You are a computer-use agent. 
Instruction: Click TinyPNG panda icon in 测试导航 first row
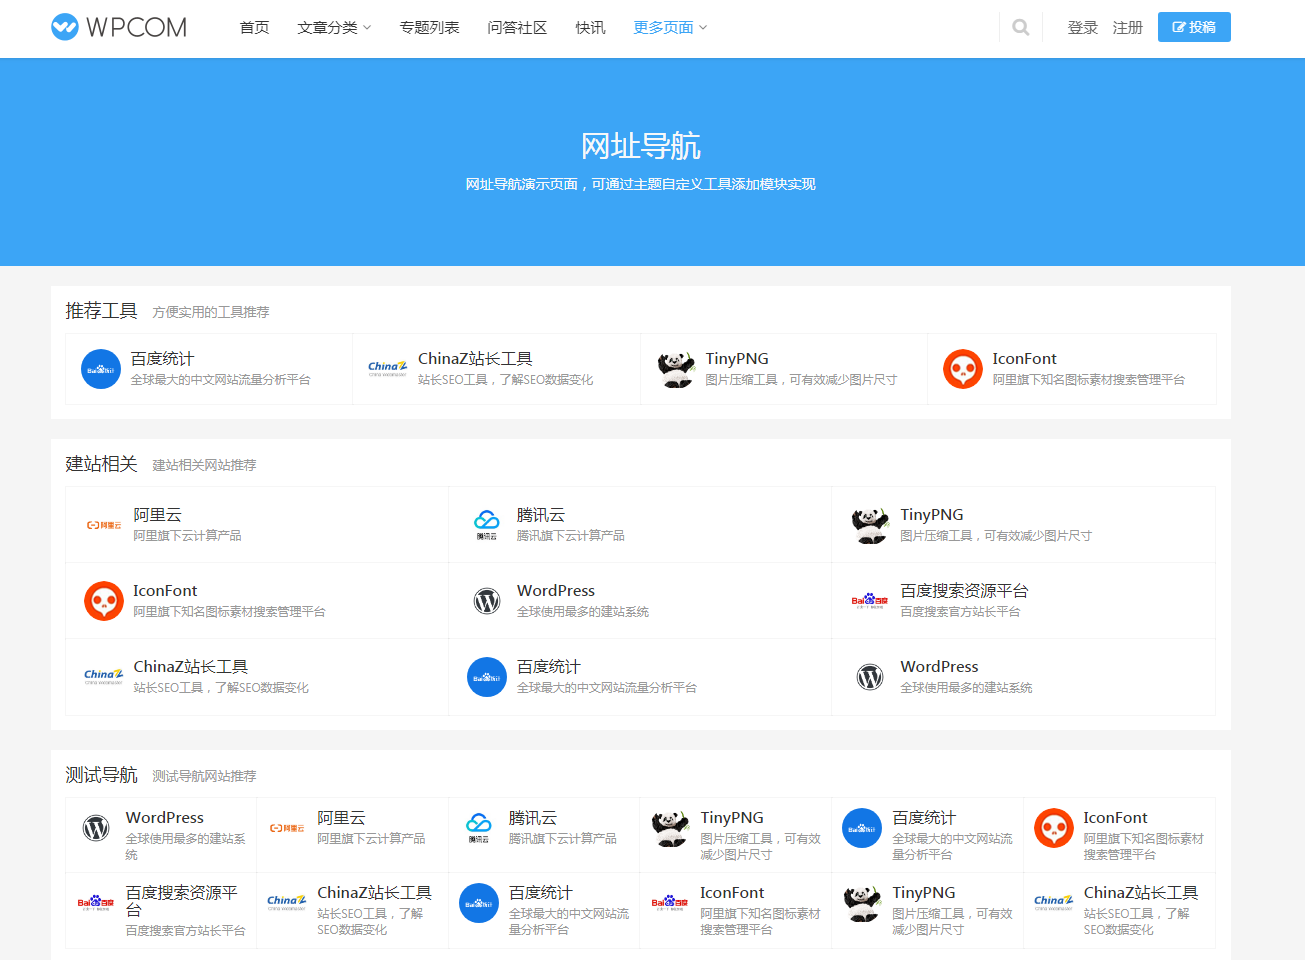[x=670, y=828]
